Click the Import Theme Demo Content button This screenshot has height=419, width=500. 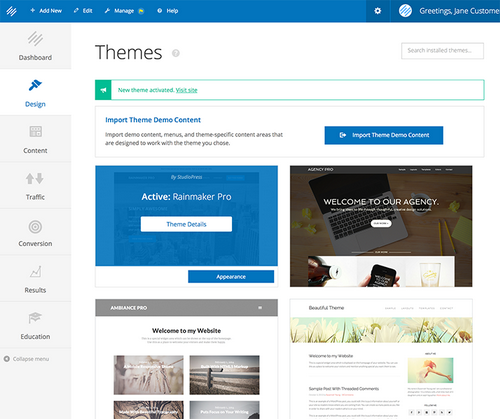(x=384, y=135)
